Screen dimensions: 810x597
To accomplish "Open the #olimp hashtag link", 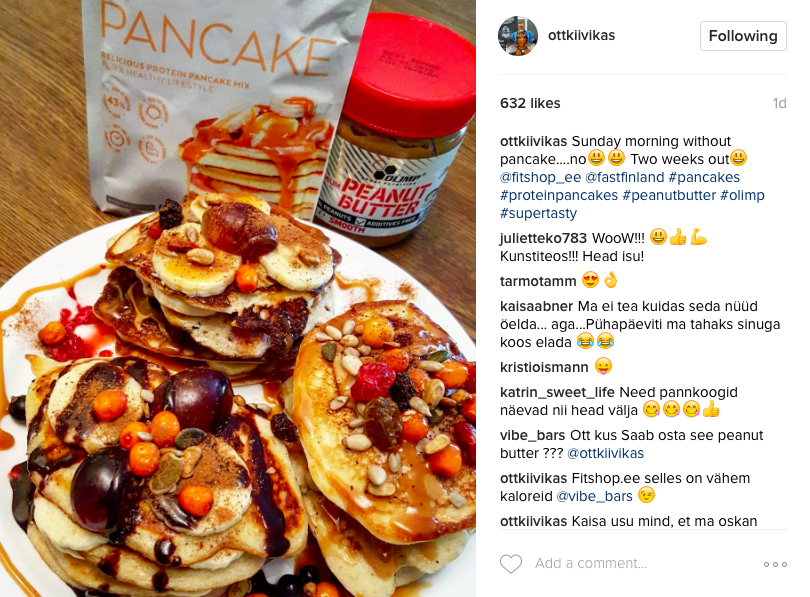I will [x=742, y=195].
